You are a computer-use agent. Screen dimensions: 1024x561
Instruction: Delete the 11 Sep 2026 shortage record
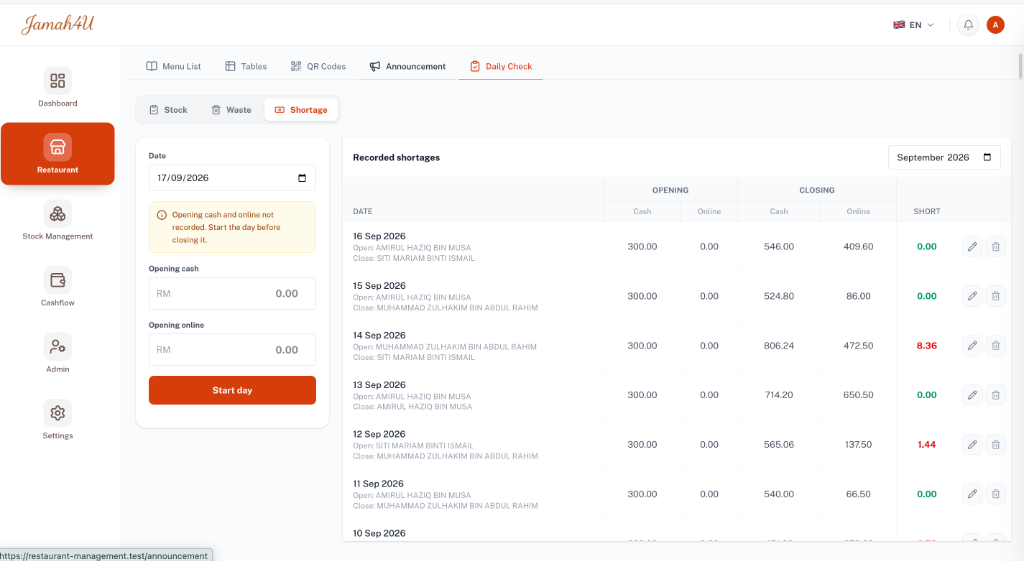[x=995, y=494]
